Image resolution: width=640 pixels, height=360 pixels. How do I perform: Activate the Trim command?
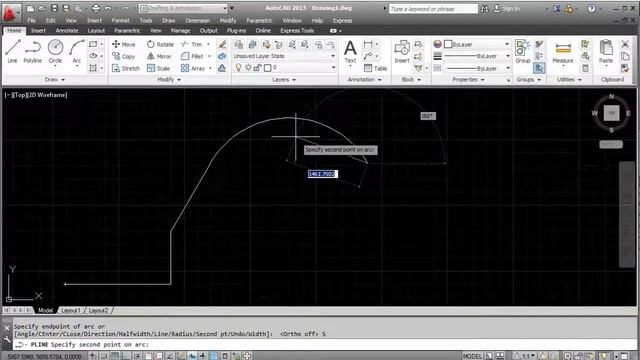192,44
